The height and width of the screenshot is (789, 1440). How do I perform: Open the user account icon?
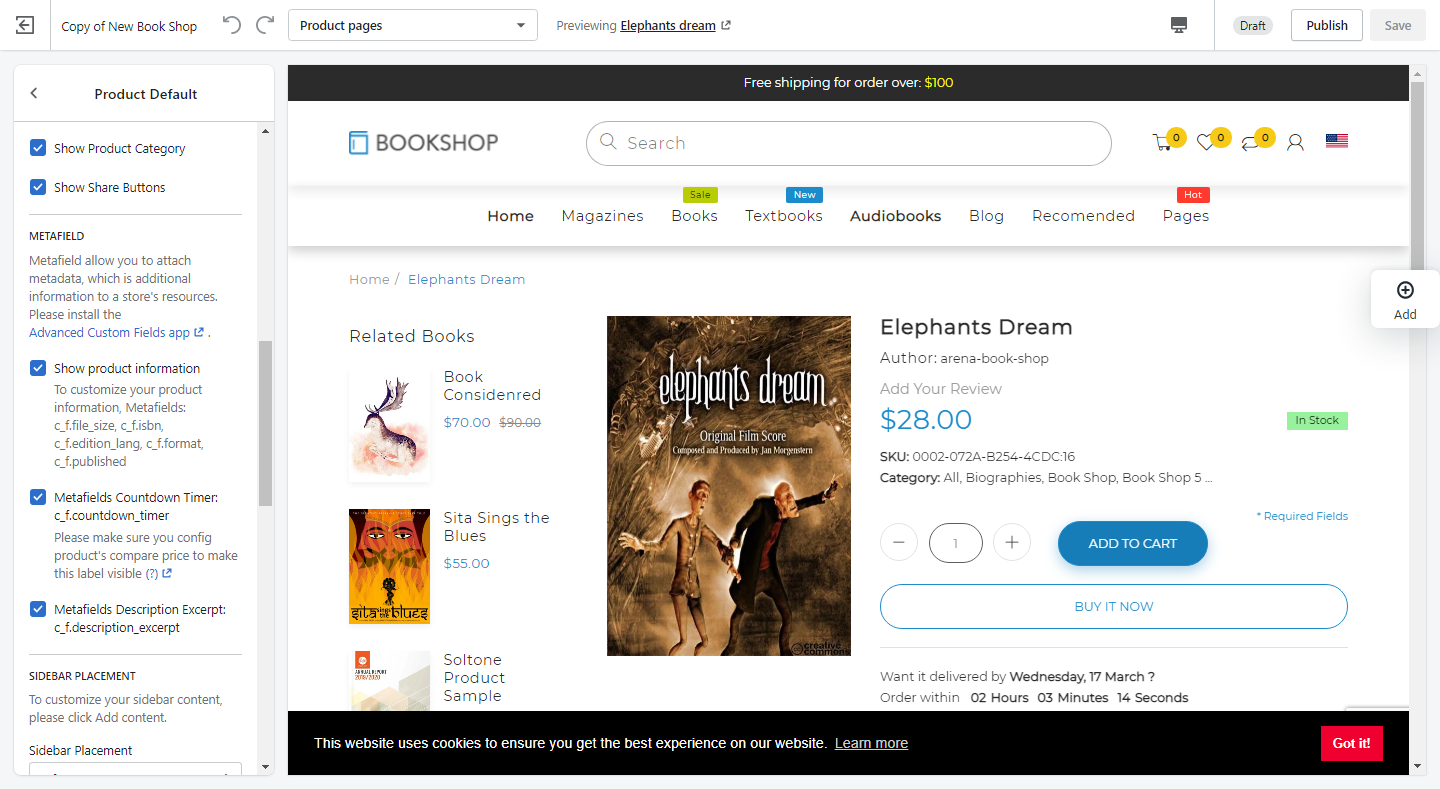point(1295,143)
